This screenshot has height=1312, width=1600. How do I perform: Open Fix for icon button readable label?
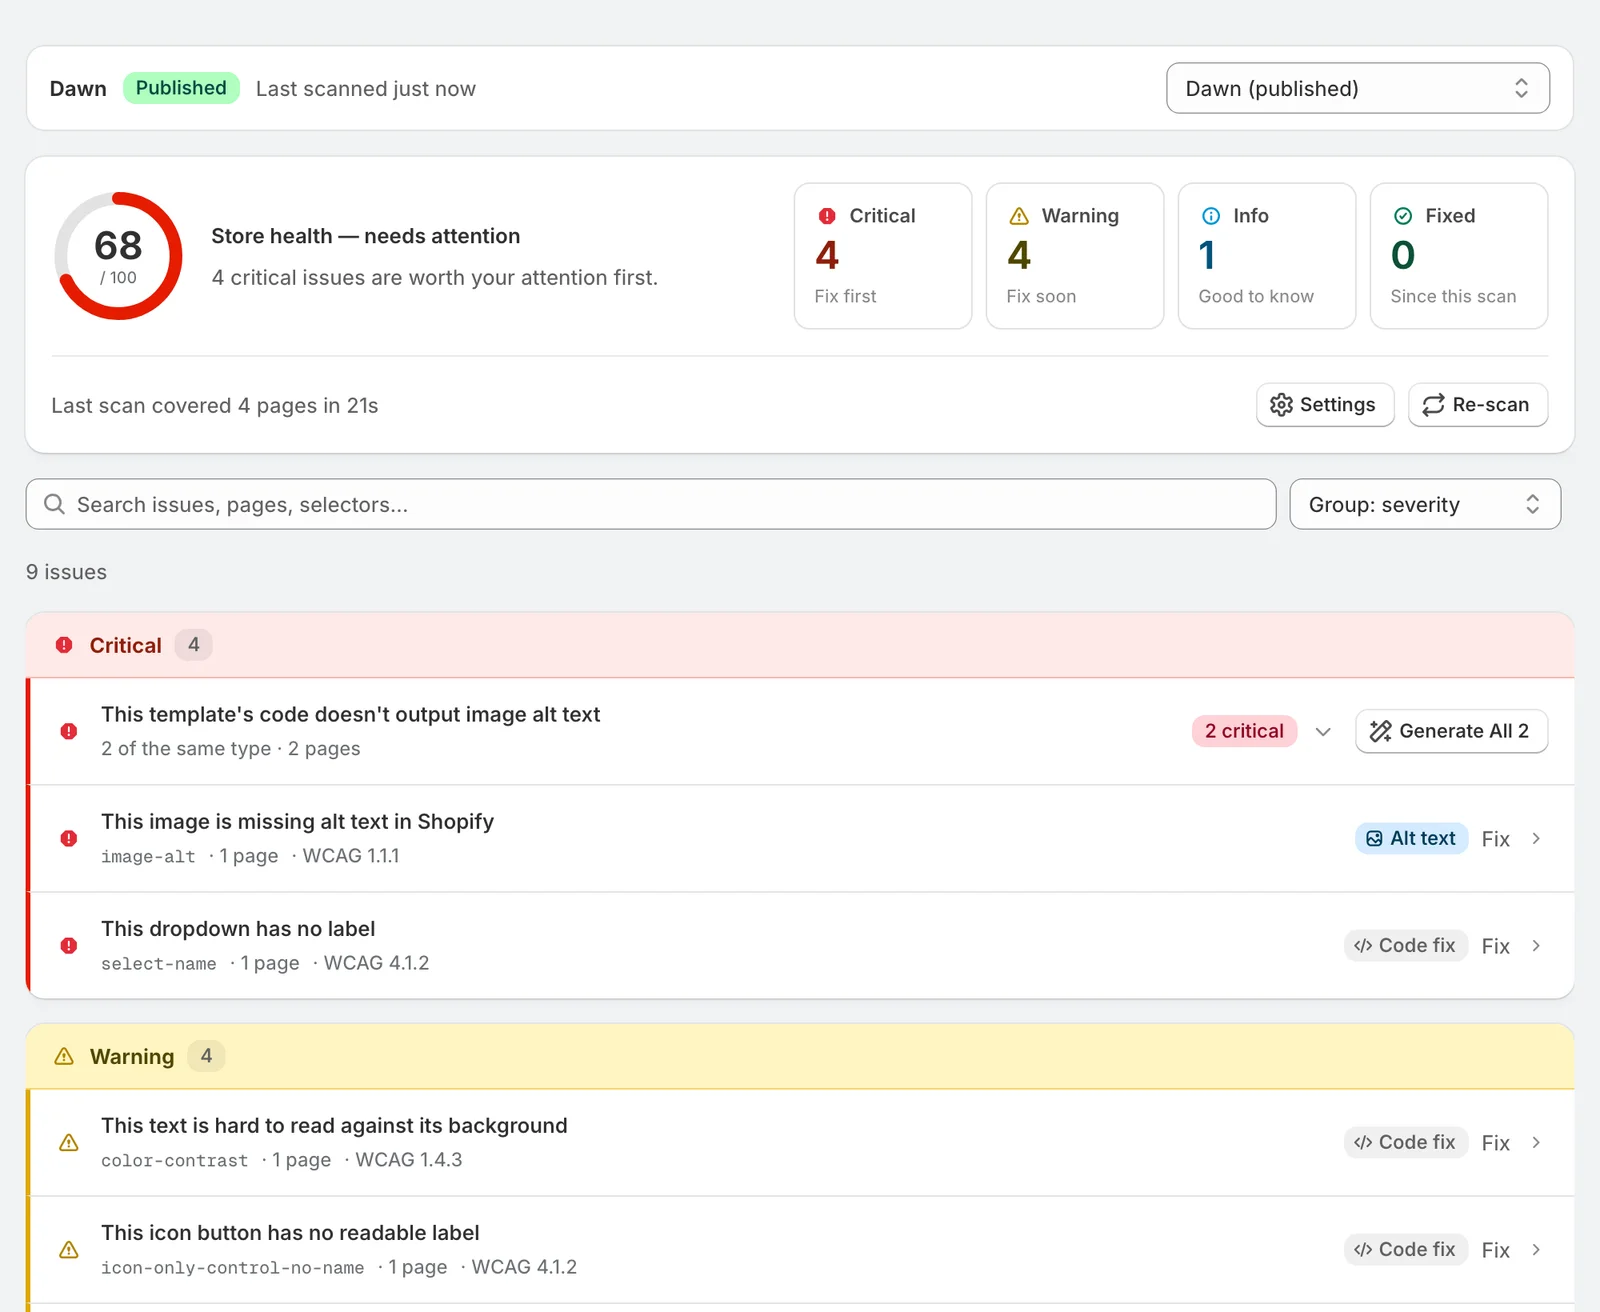pos(1495,1250)
